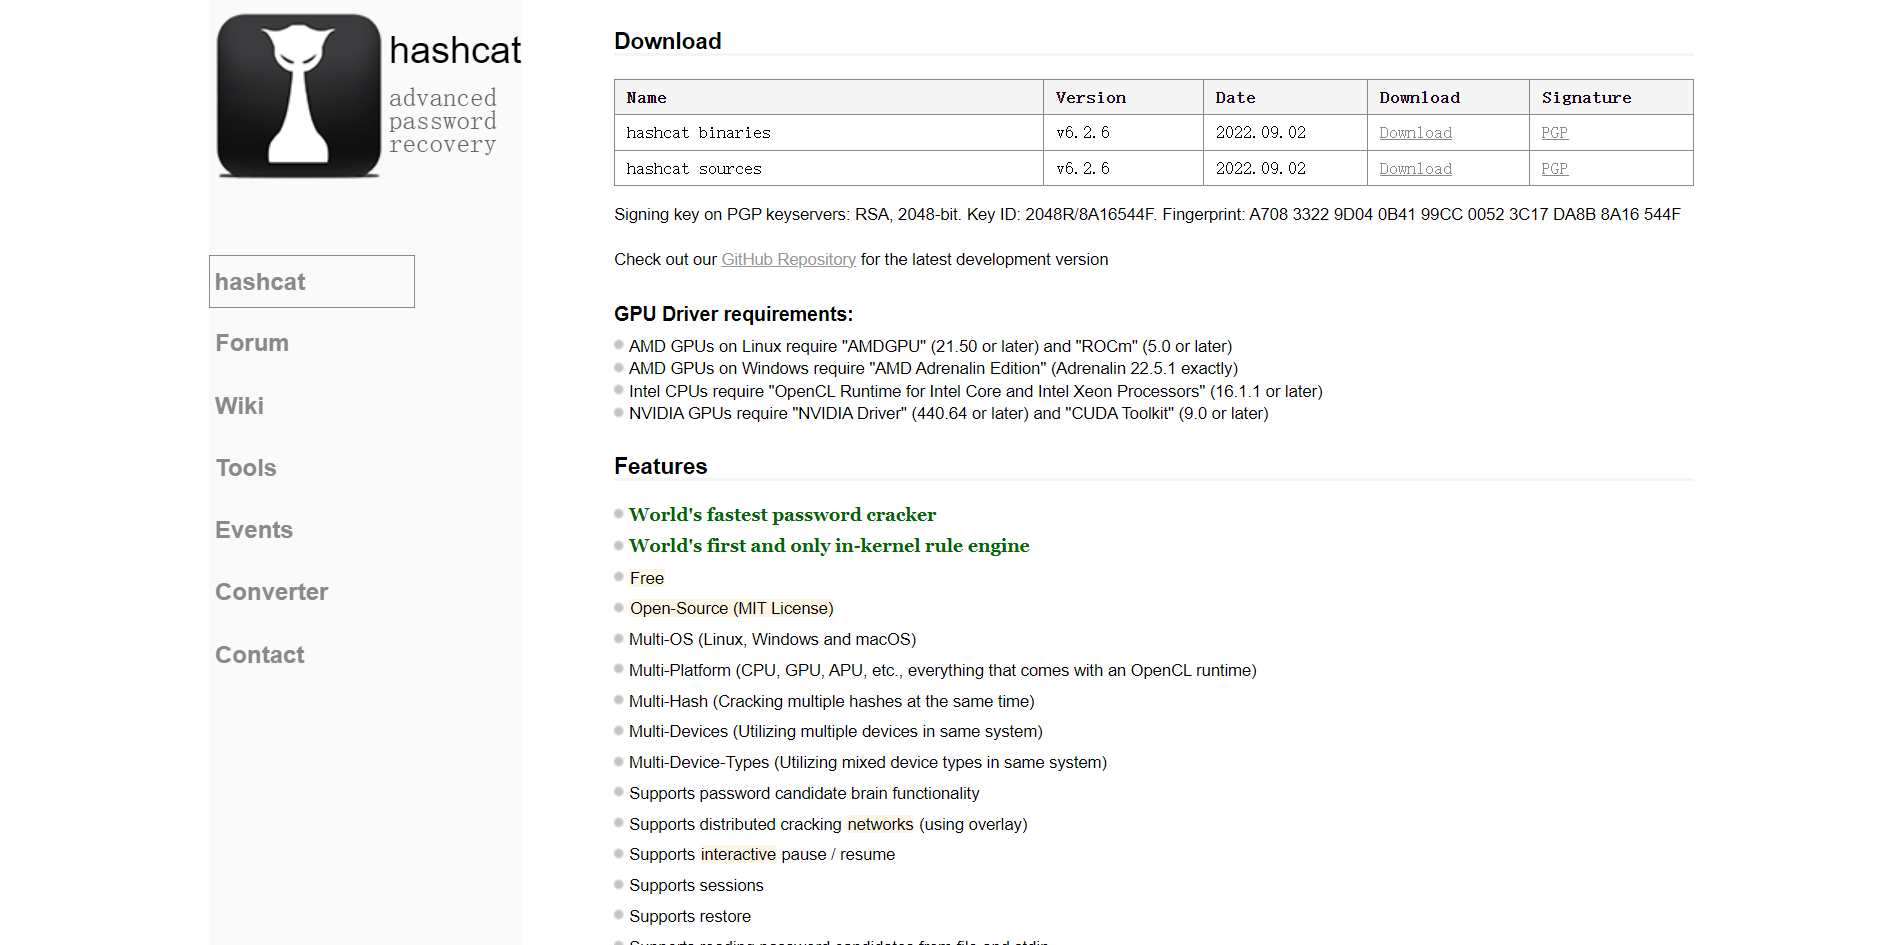
Task: Click the hashcat title text in header
Action: coord(455,51)
